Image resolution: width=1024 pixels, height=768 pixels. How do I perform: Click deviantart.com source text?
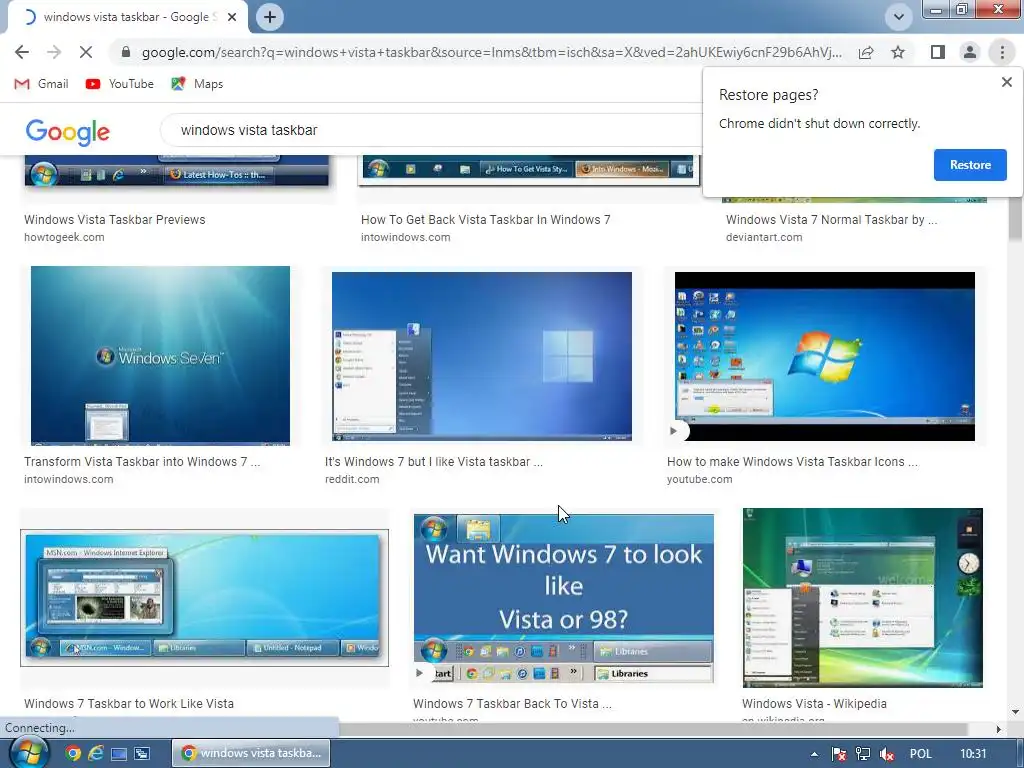764,237
